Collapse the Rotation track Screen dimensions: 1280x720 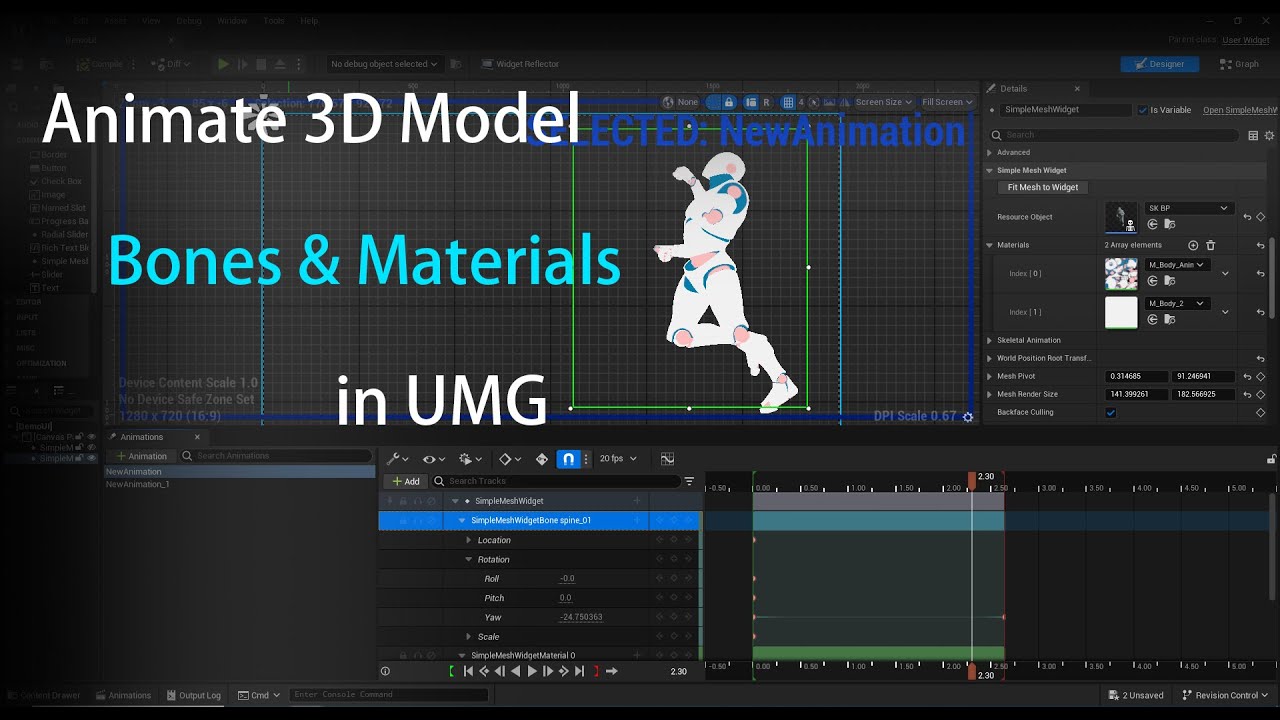(x=468, y=559)
